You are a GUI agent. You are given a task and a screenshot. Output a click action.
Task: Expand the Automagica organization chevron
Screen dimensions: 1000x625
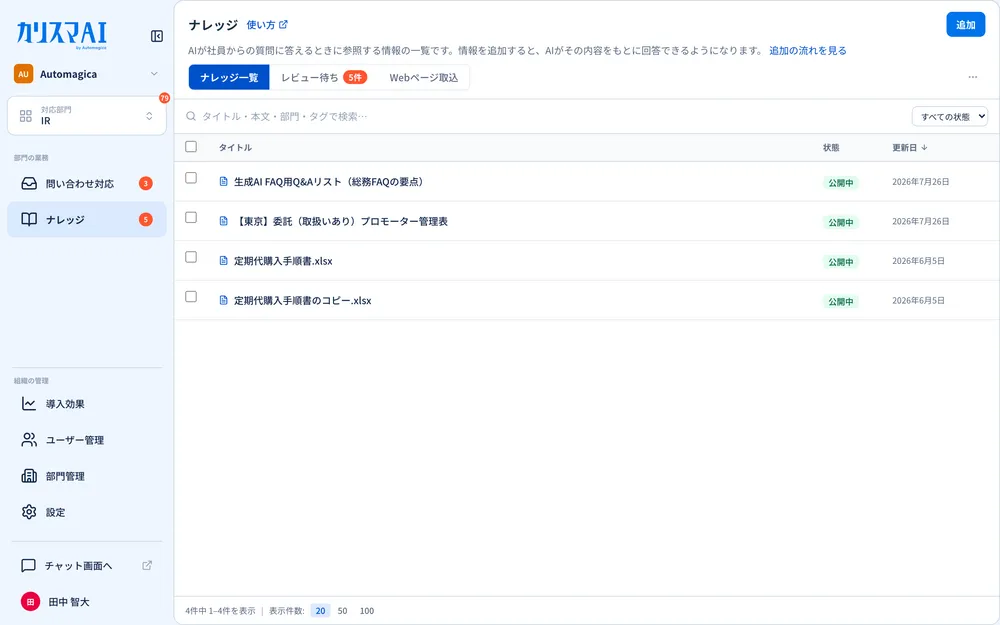[154, 74]
